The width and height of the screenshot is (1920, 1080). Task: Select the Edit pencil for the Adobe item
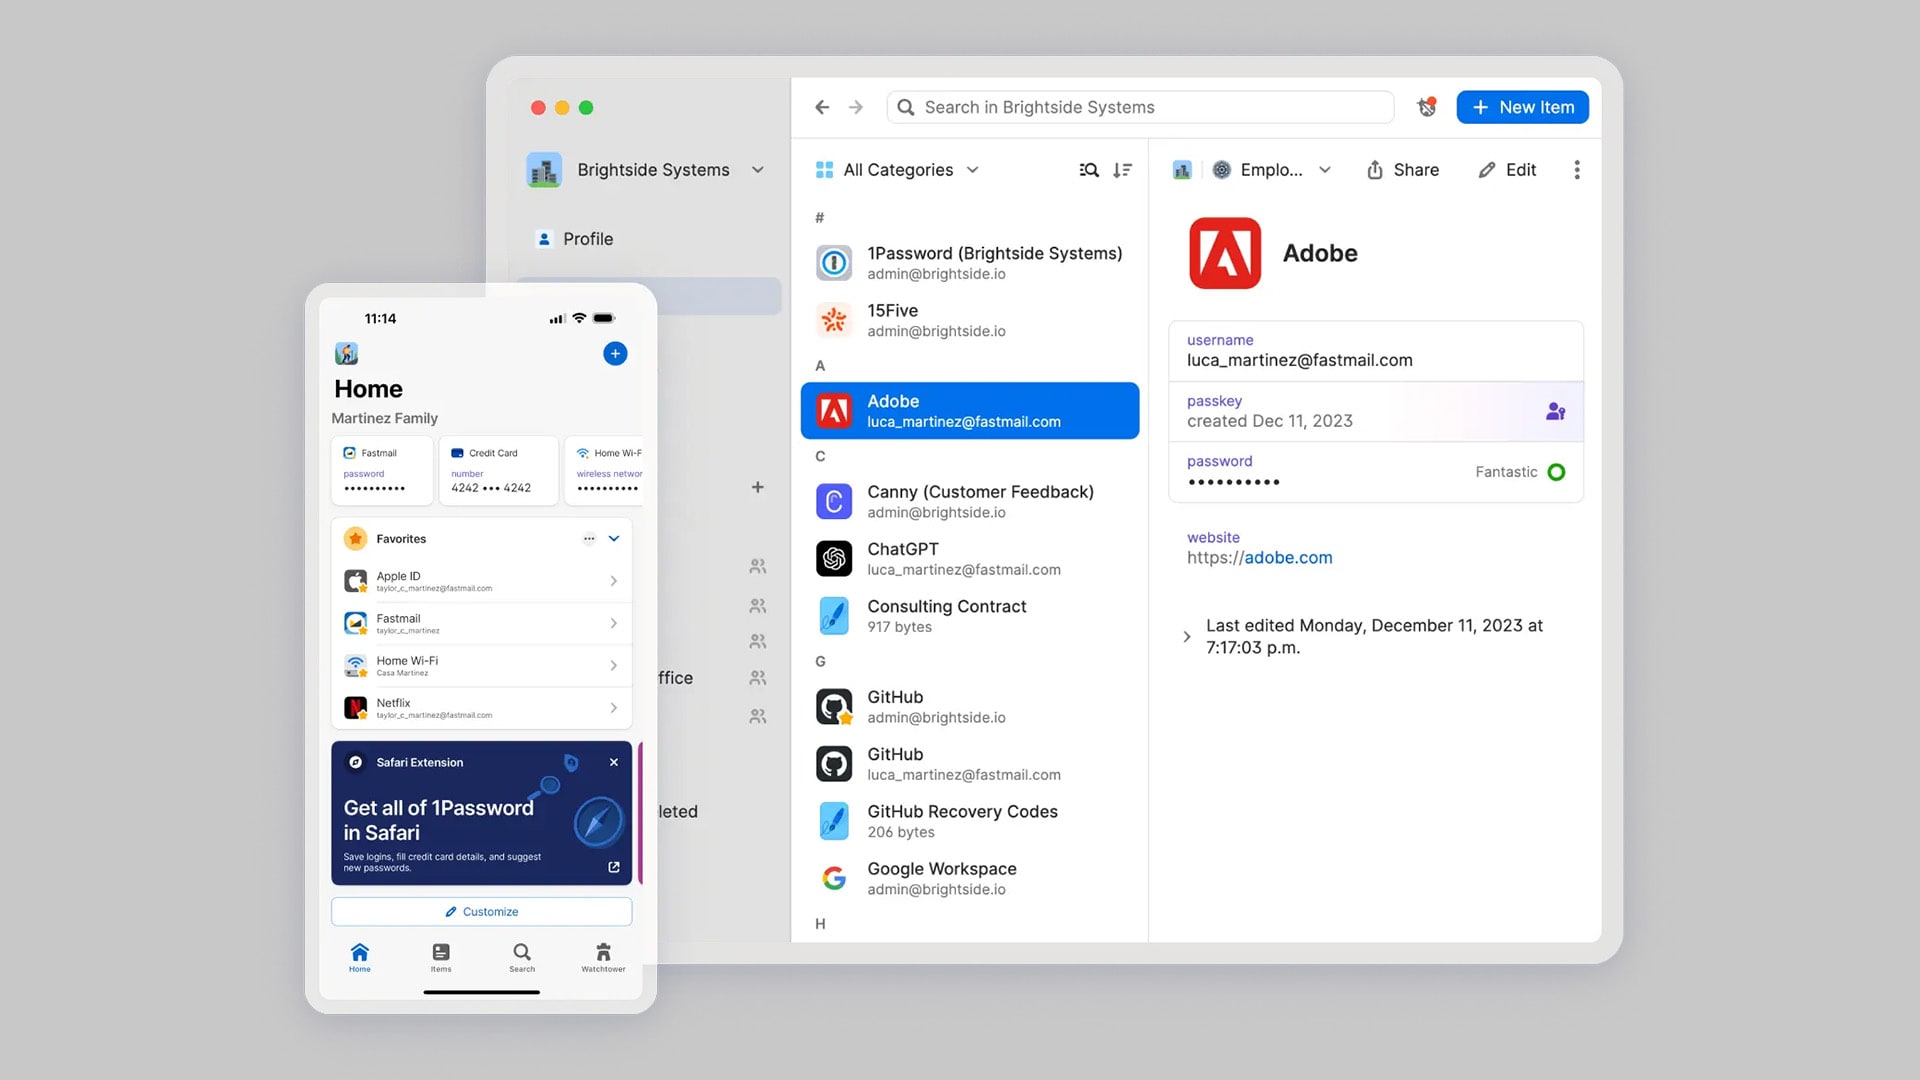[x=1507, y=170]
